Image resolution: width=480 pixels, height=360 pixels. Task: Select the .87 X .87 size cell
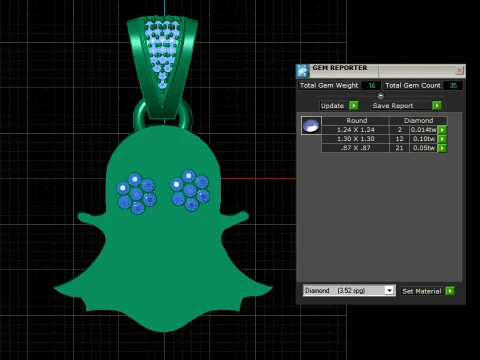tap(355, 148)
